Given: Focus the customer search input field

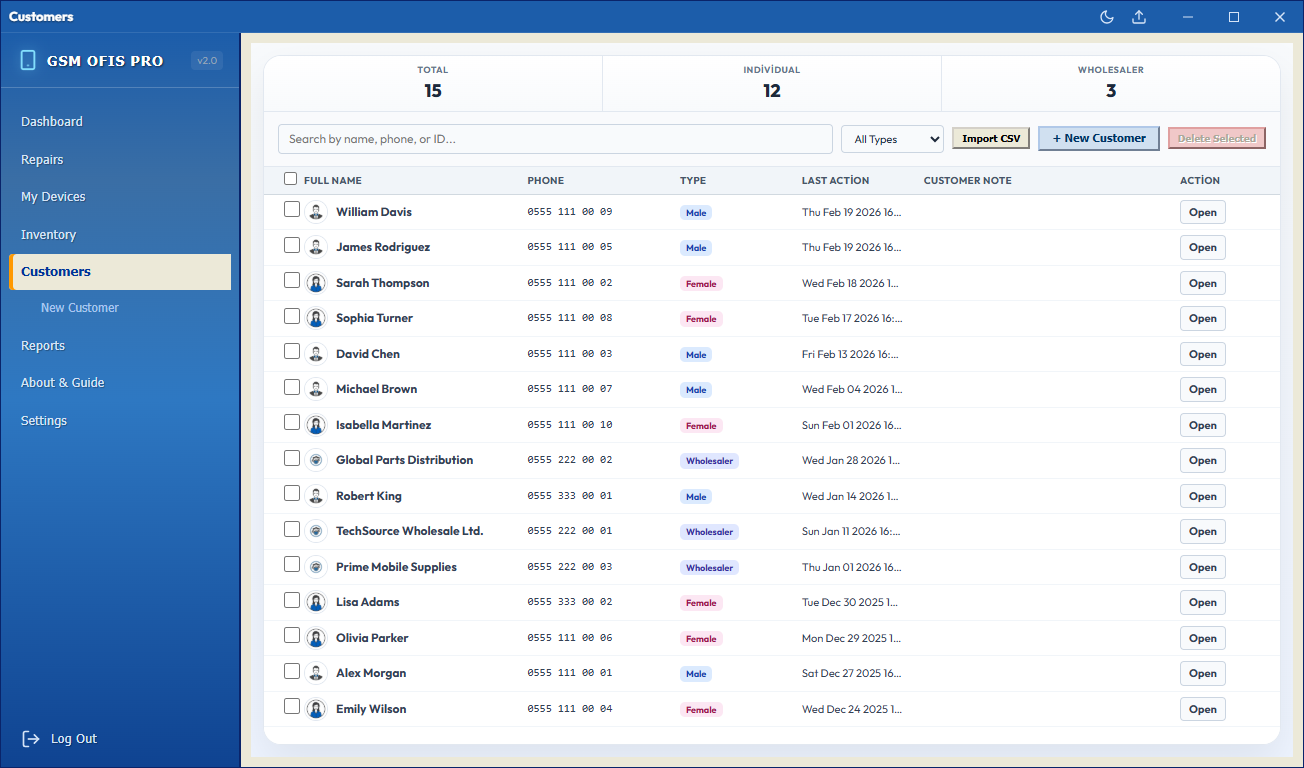Looking at the screenshot, I should (x=555, y=139).
